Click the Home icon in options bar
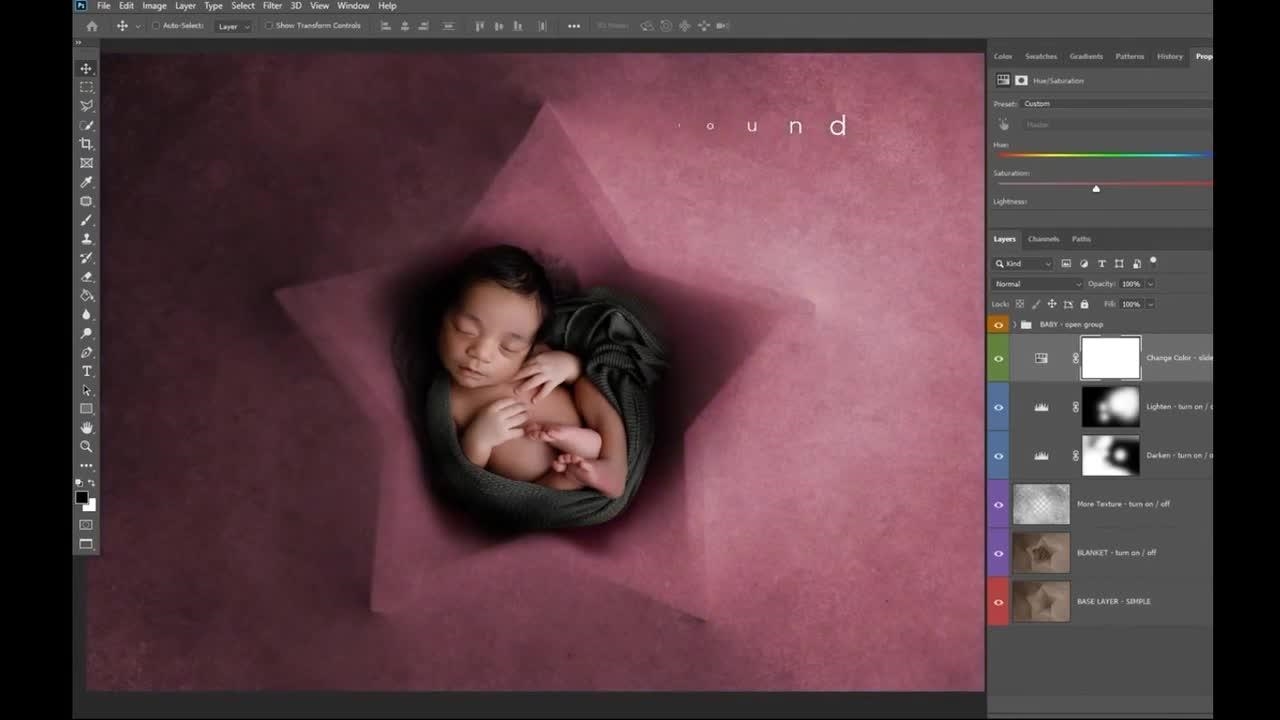This screenshot has width=1280, height=720. pyautogui.click(x=92, y=26)
